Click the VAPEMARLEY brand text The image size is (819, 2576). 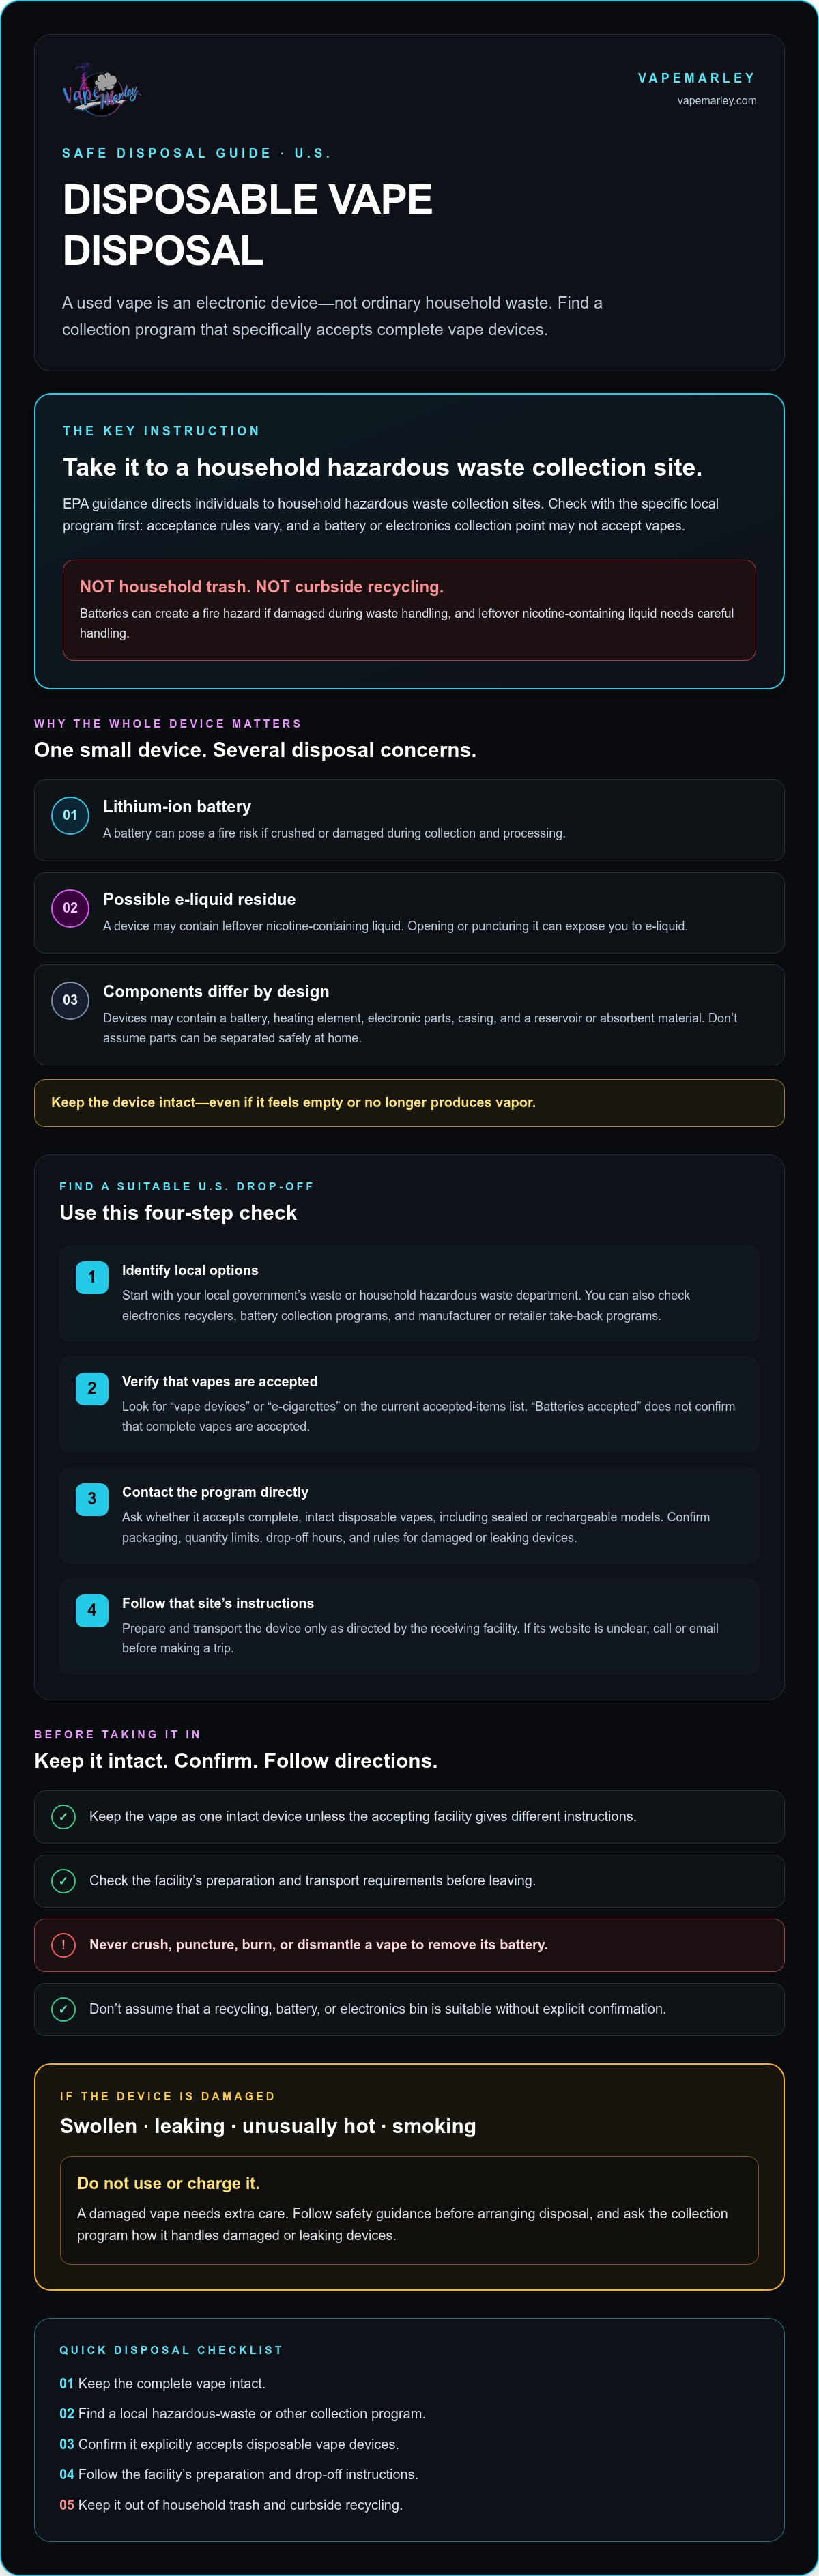697,78
